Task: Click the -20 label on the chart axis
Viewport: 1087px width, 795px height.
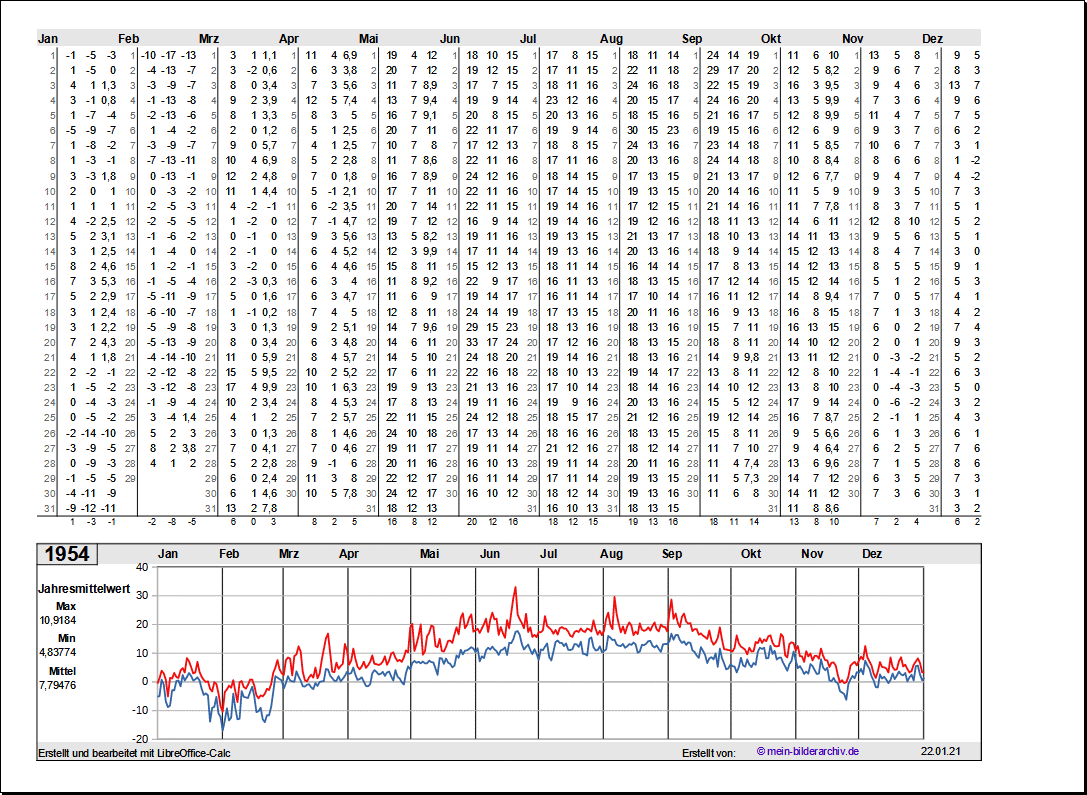Action: (140, 738)
